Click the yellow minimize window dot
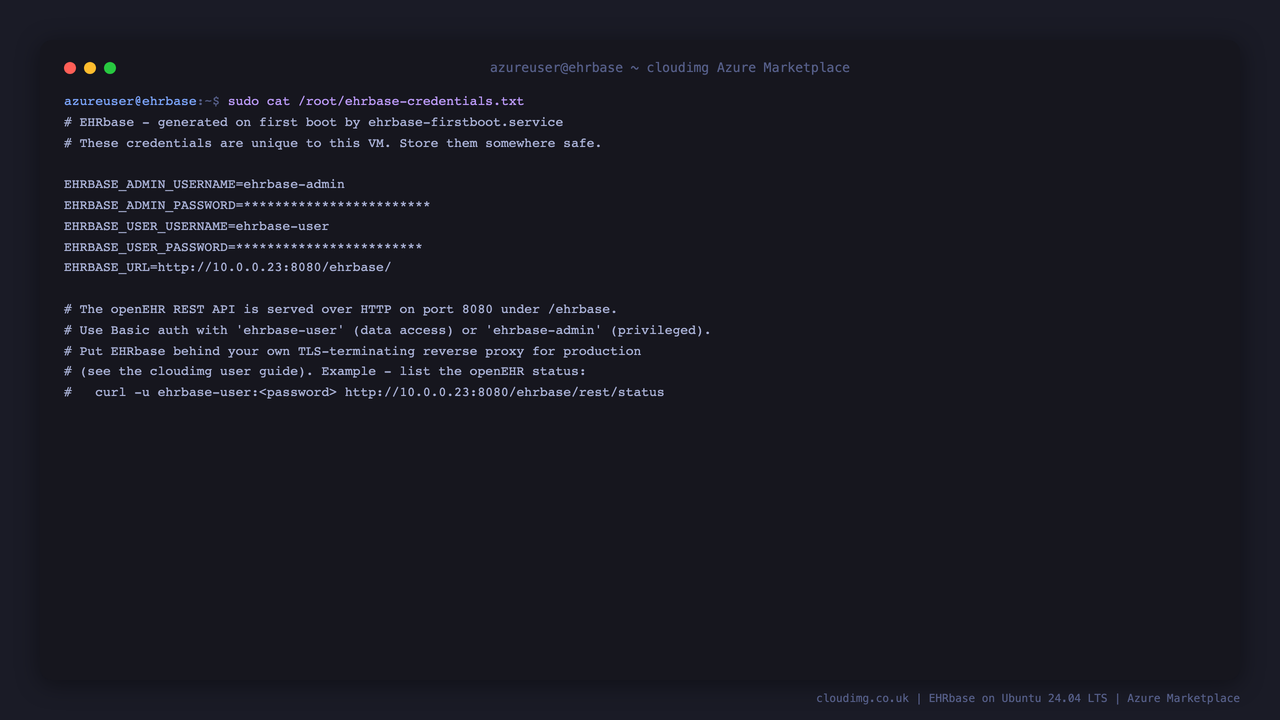 point(90,68)
